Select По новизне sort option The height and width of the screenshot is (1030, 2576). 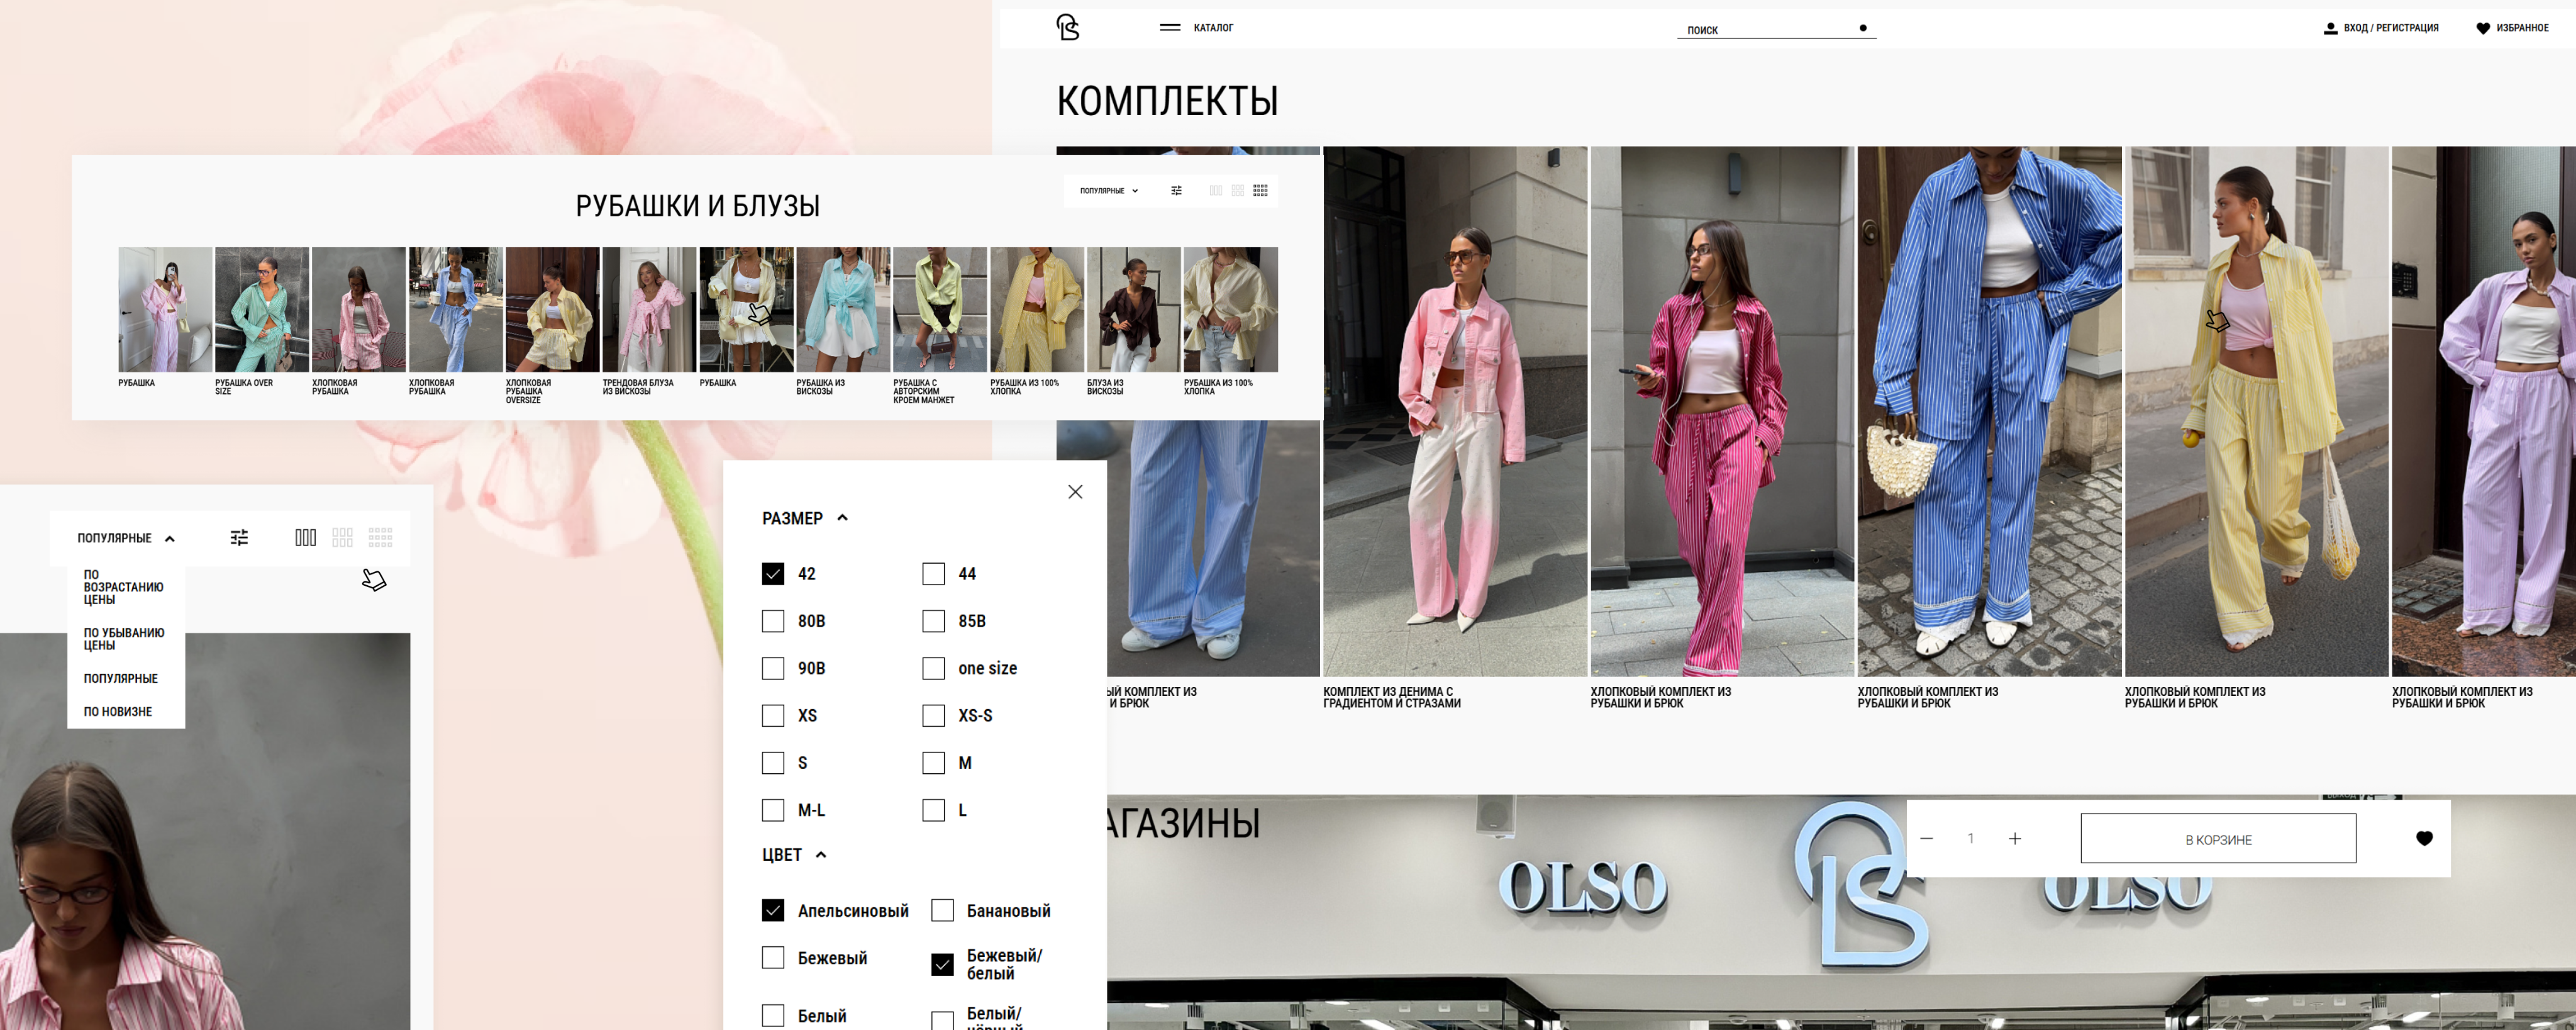click(x=118, y=712)
